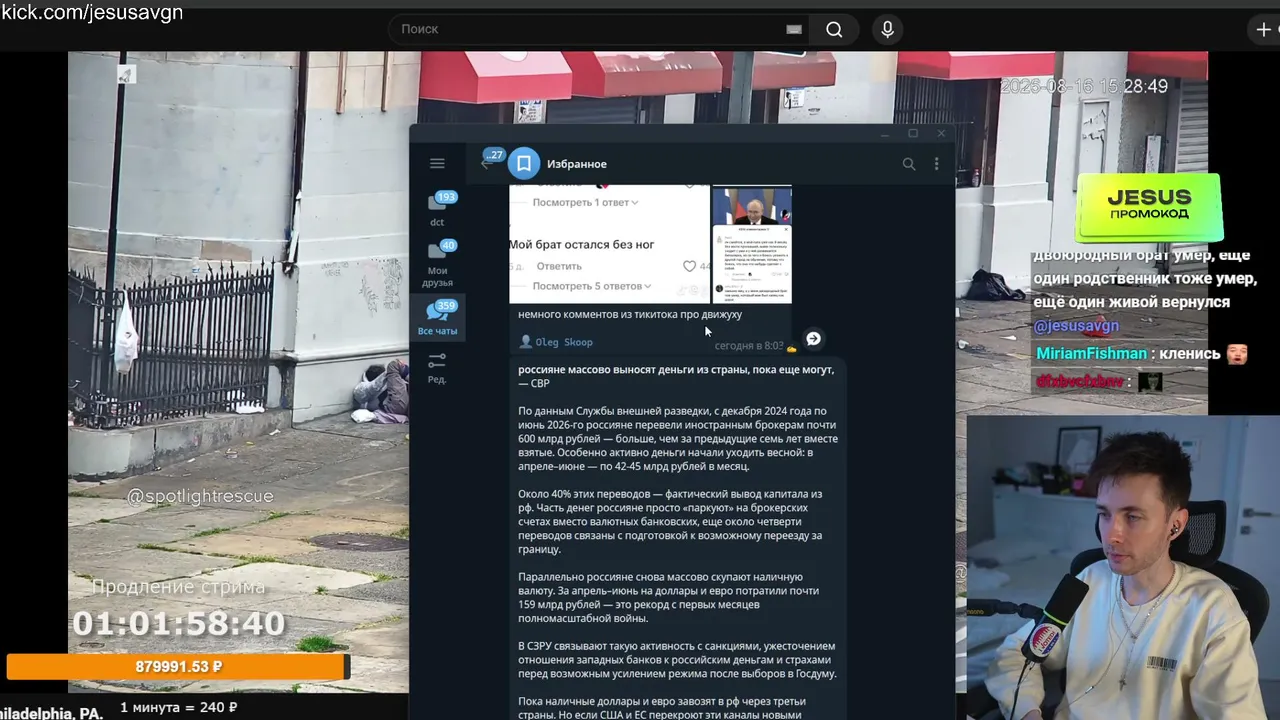The image size is (1280, 720).
Task: Click the paragraph starting По данным Службы внешней разведки
Action: point(678,439)
